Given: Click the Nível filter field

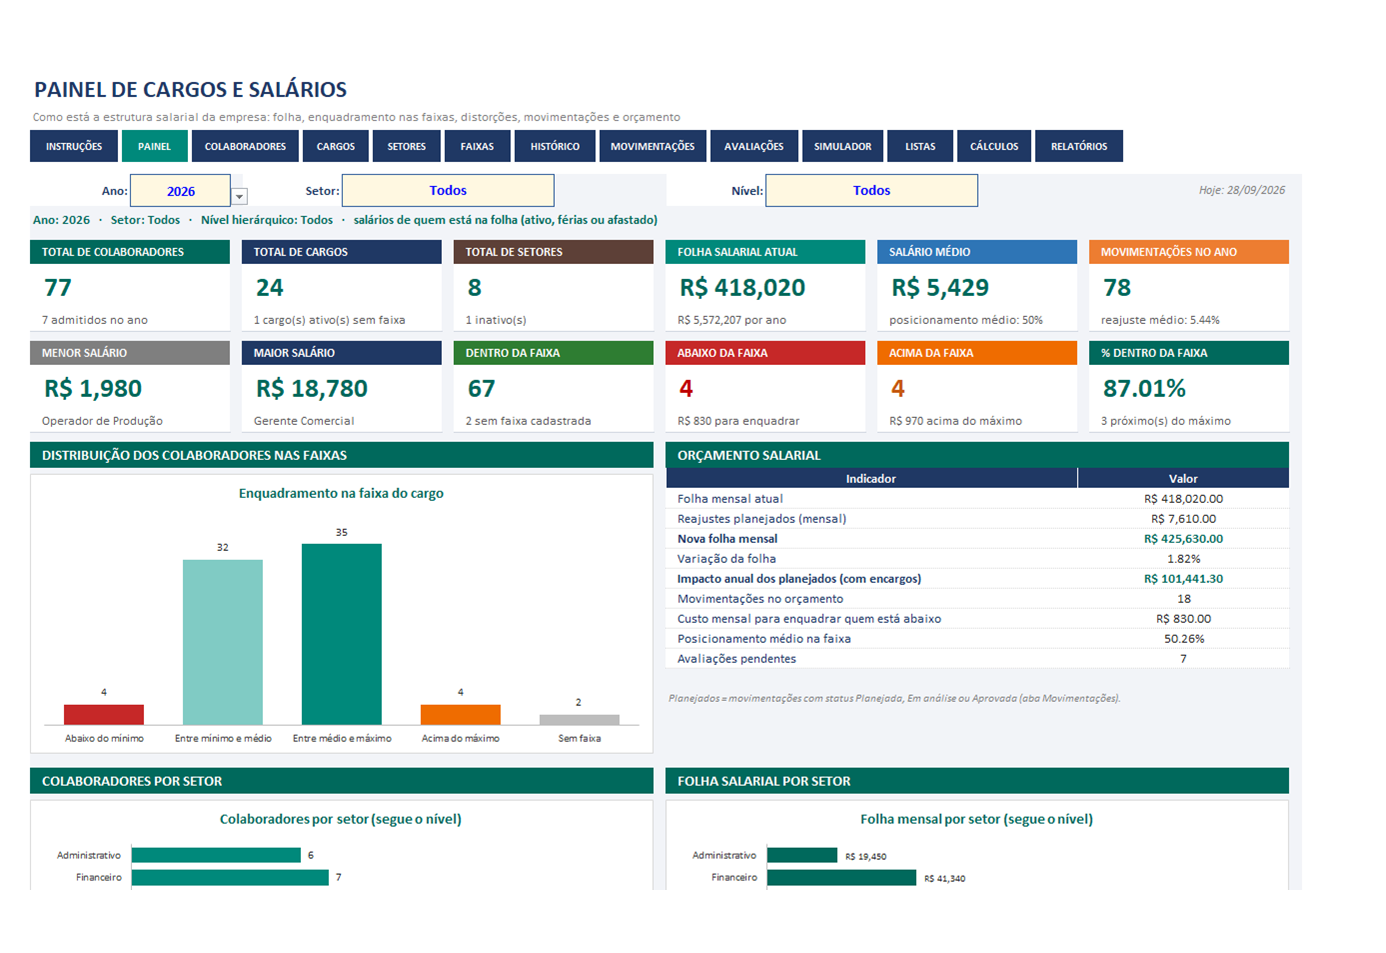Looking at the screenshot, I should click(871, 190).
